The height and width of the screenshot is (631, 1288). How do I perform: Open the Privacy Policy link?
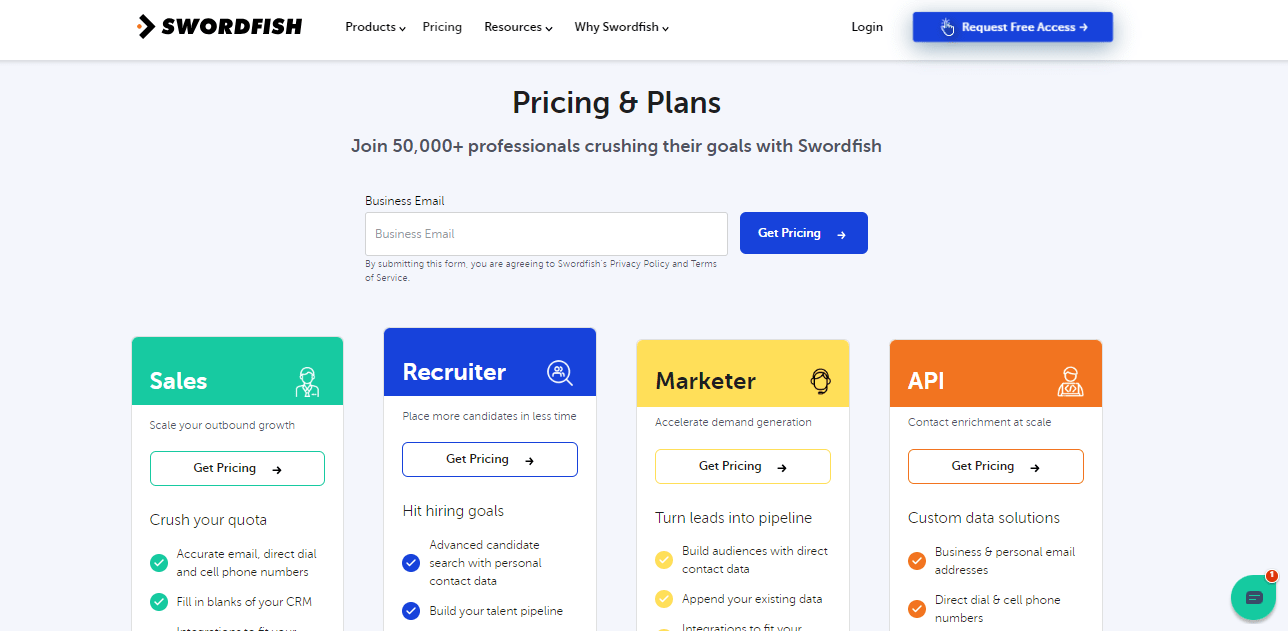tap(640, 263)
